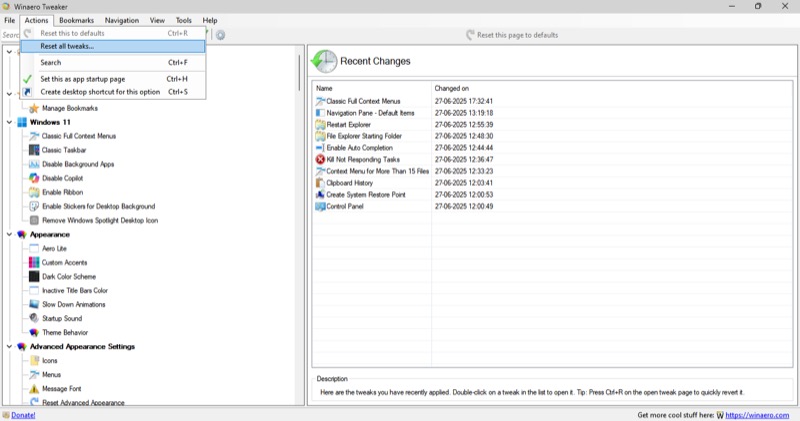Click the Message Font warning icon
800x421 pixels.
tap(34, 389)
